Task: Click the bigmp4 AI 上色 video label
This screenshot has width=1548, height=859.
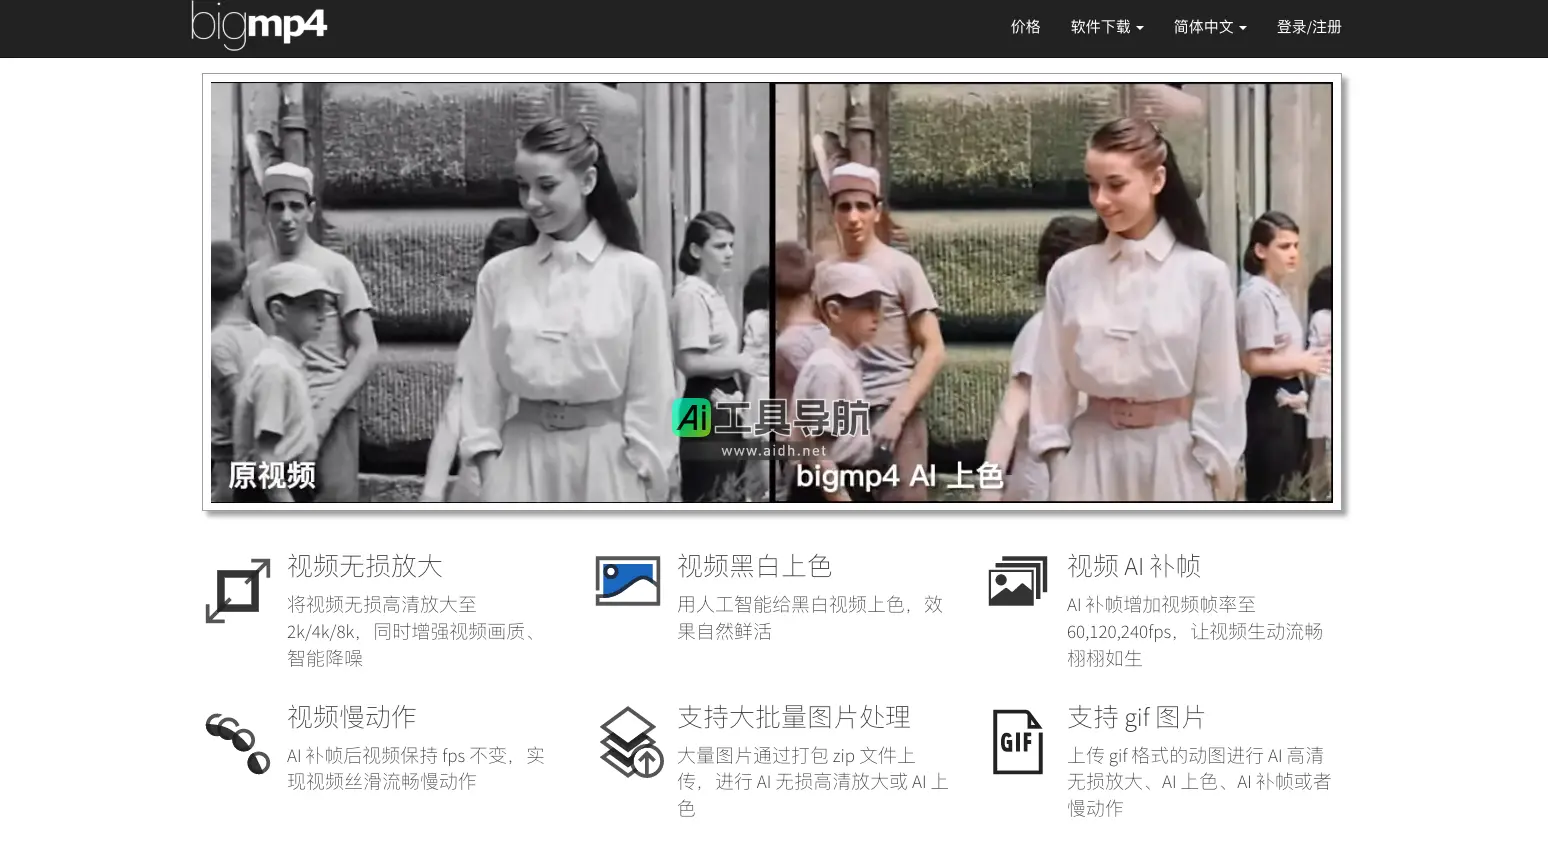Action: point(900,475)
